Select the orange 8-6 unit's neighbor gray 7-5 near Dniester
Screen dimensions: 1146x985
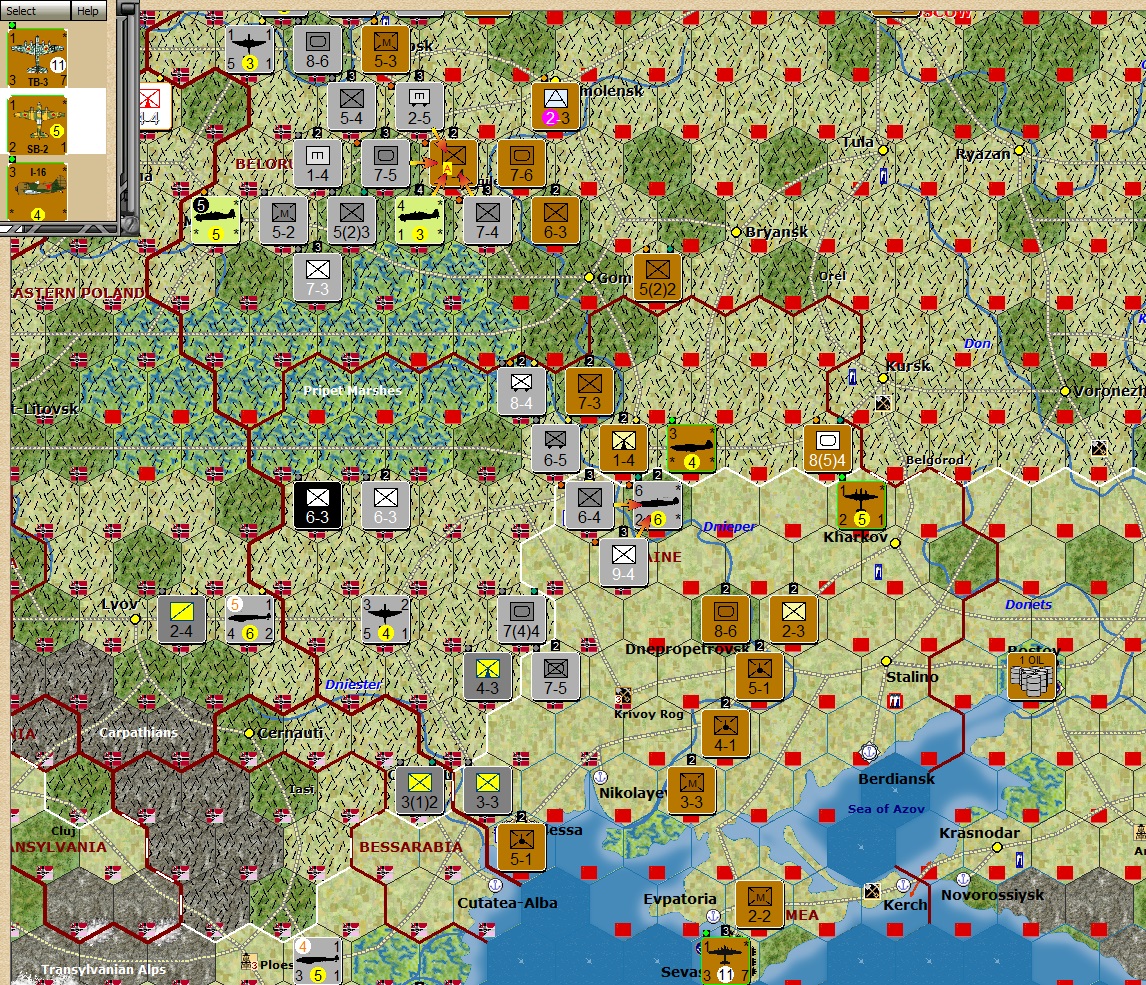(555, 675)
